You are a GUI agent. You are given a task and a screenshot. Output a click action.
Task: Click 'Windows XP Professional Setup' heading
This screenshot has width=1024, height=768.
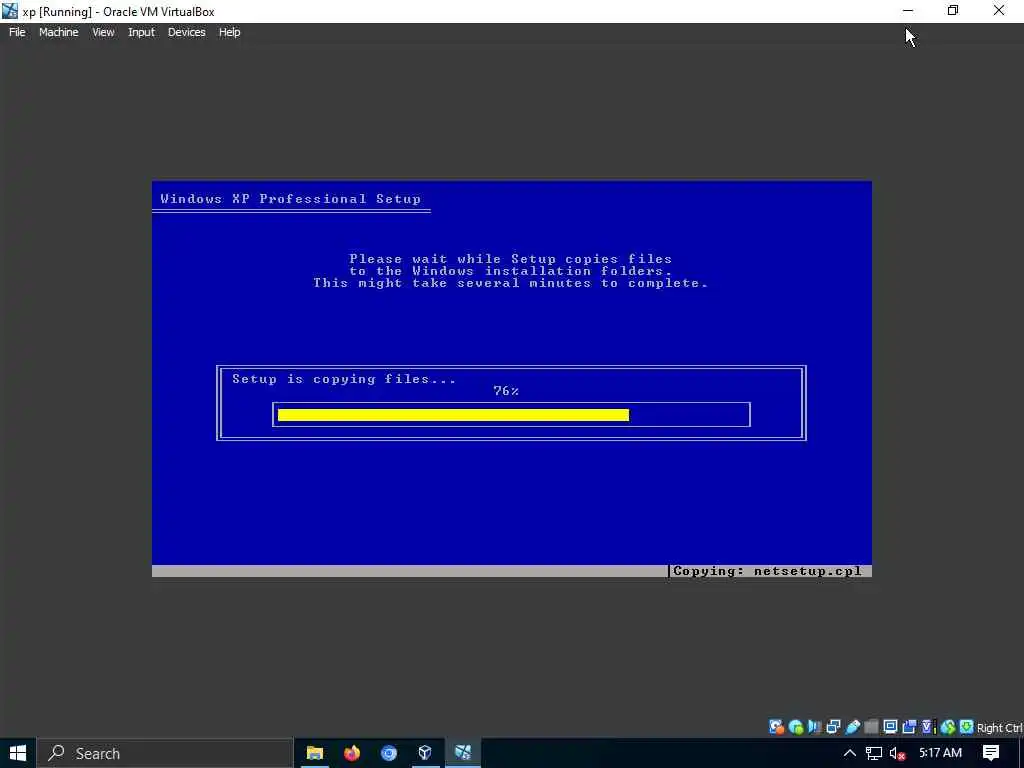coord(291,199)
